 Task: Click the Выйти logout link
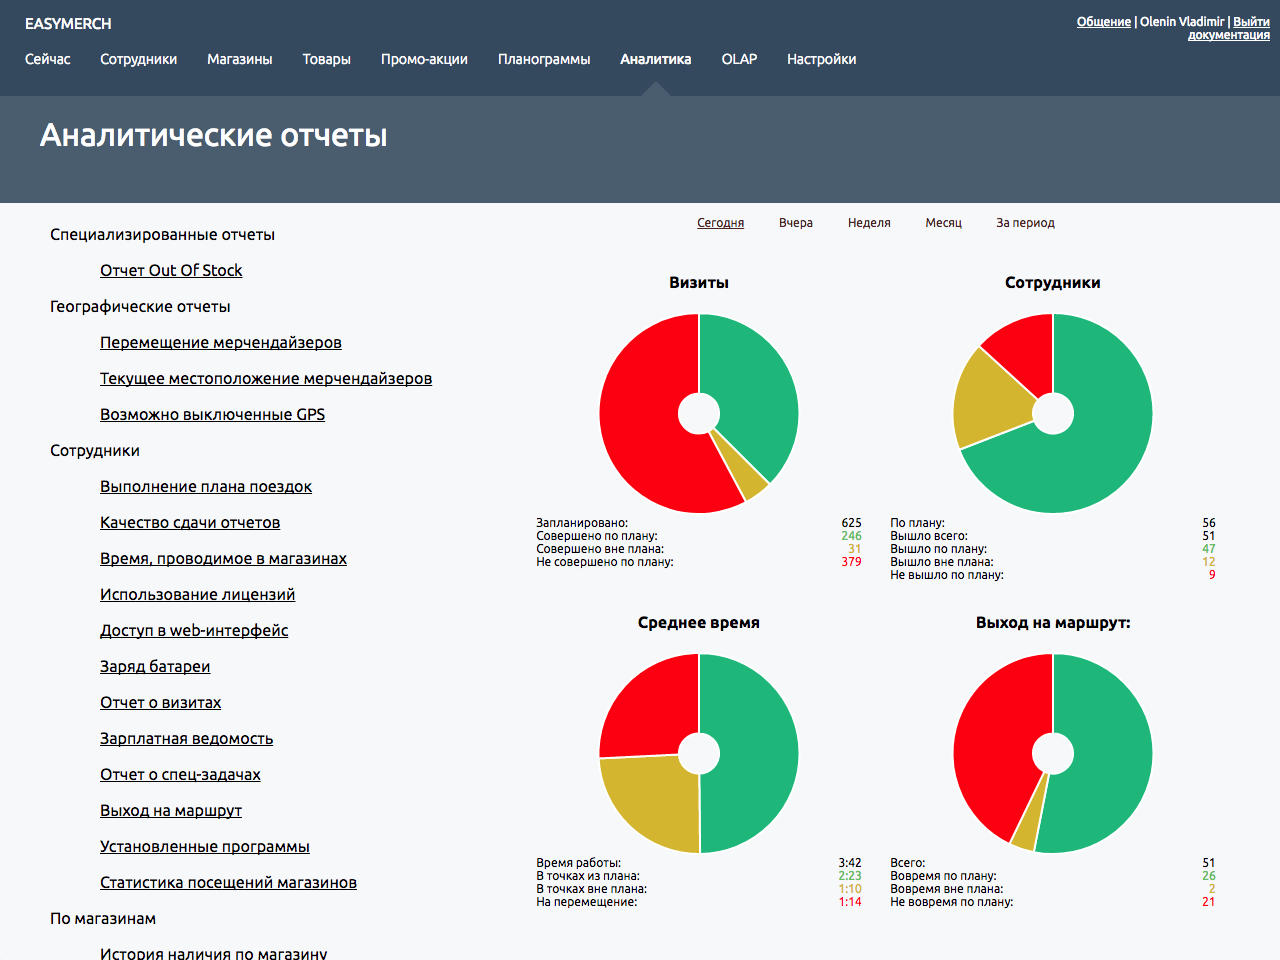click(1251, 21)
